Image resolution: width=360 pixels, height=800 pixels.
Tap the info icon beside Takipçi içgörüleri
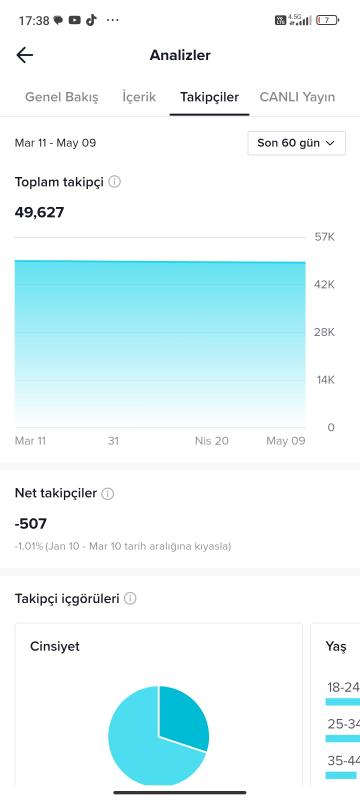[130, 598]
